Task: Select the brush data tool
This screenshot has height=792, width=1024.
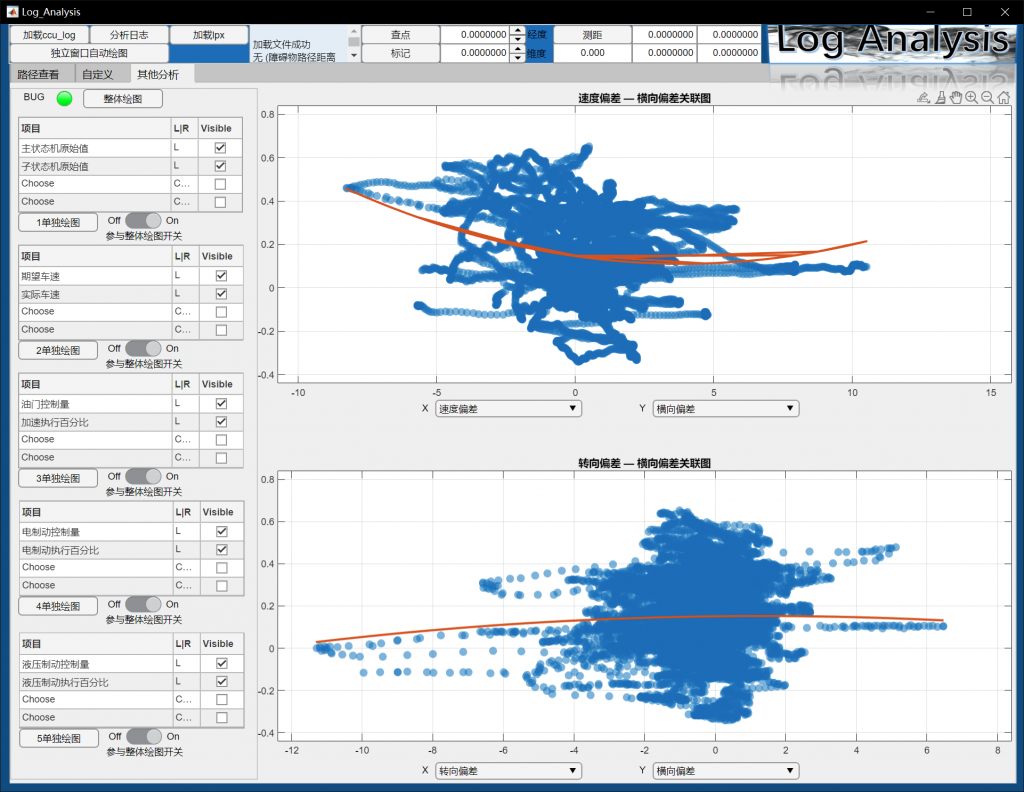Action: tap(940, 98)
